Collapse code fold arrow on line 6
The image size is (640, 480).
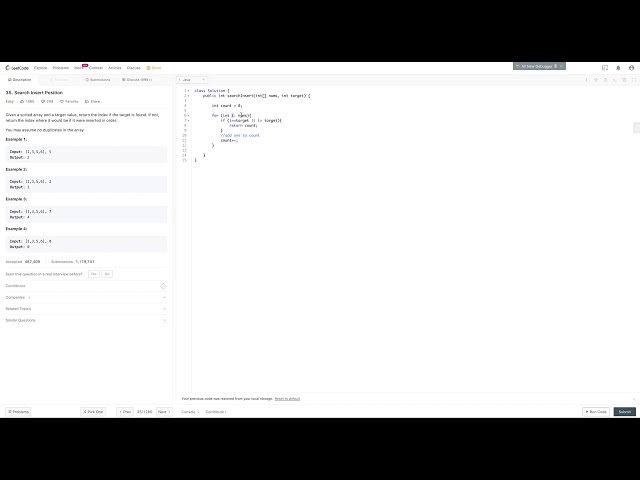pos(189,116)
